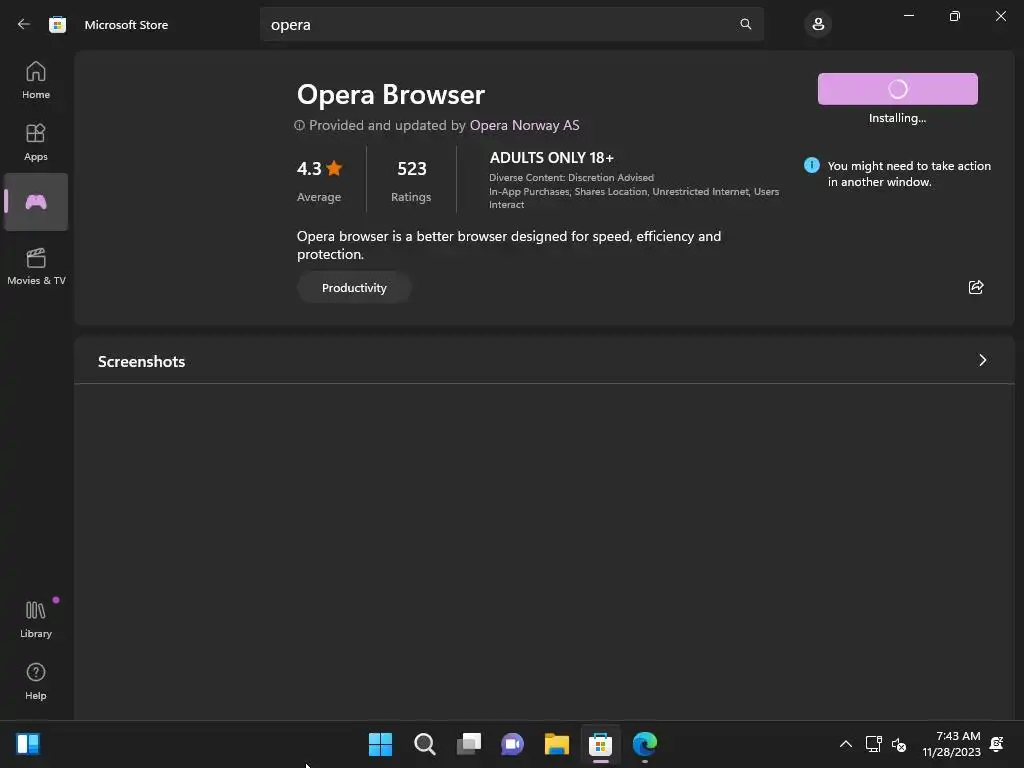Click the app description about speed
This screenshot has height=768, width=1024.
click(x=509, y=245)
